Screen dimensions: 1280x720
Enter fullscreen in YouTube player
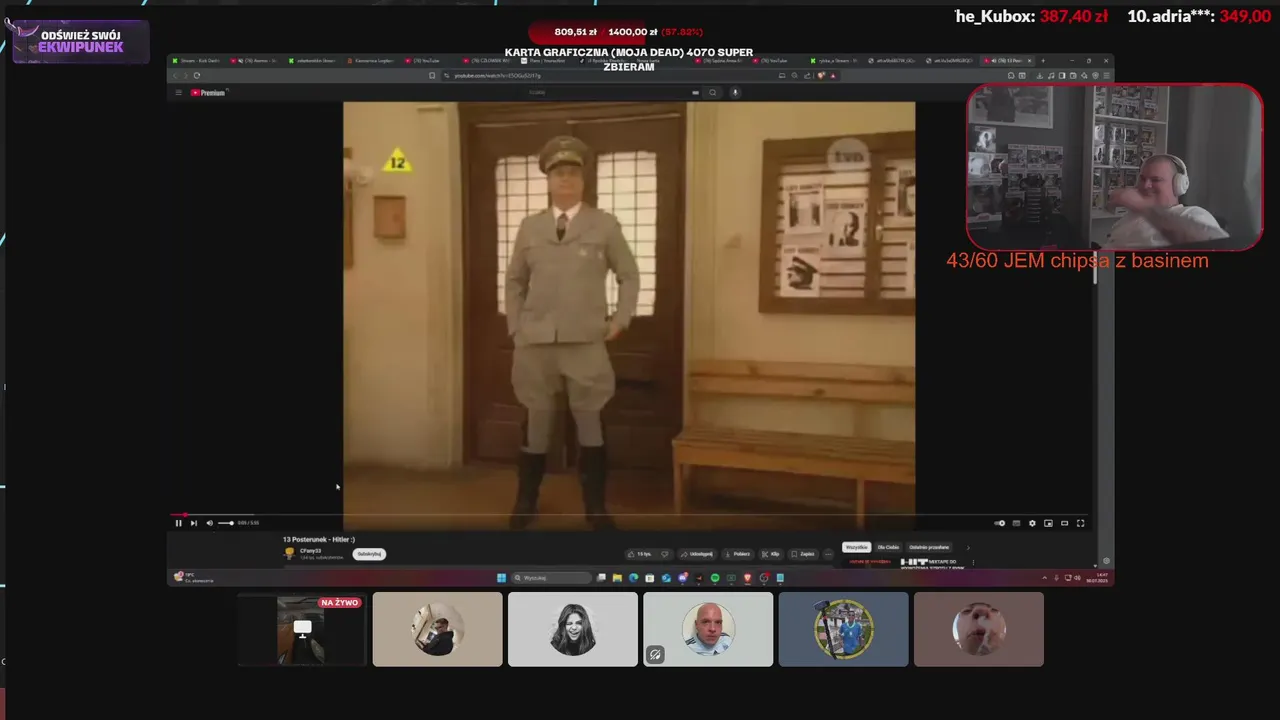(x=1080, y=523)
